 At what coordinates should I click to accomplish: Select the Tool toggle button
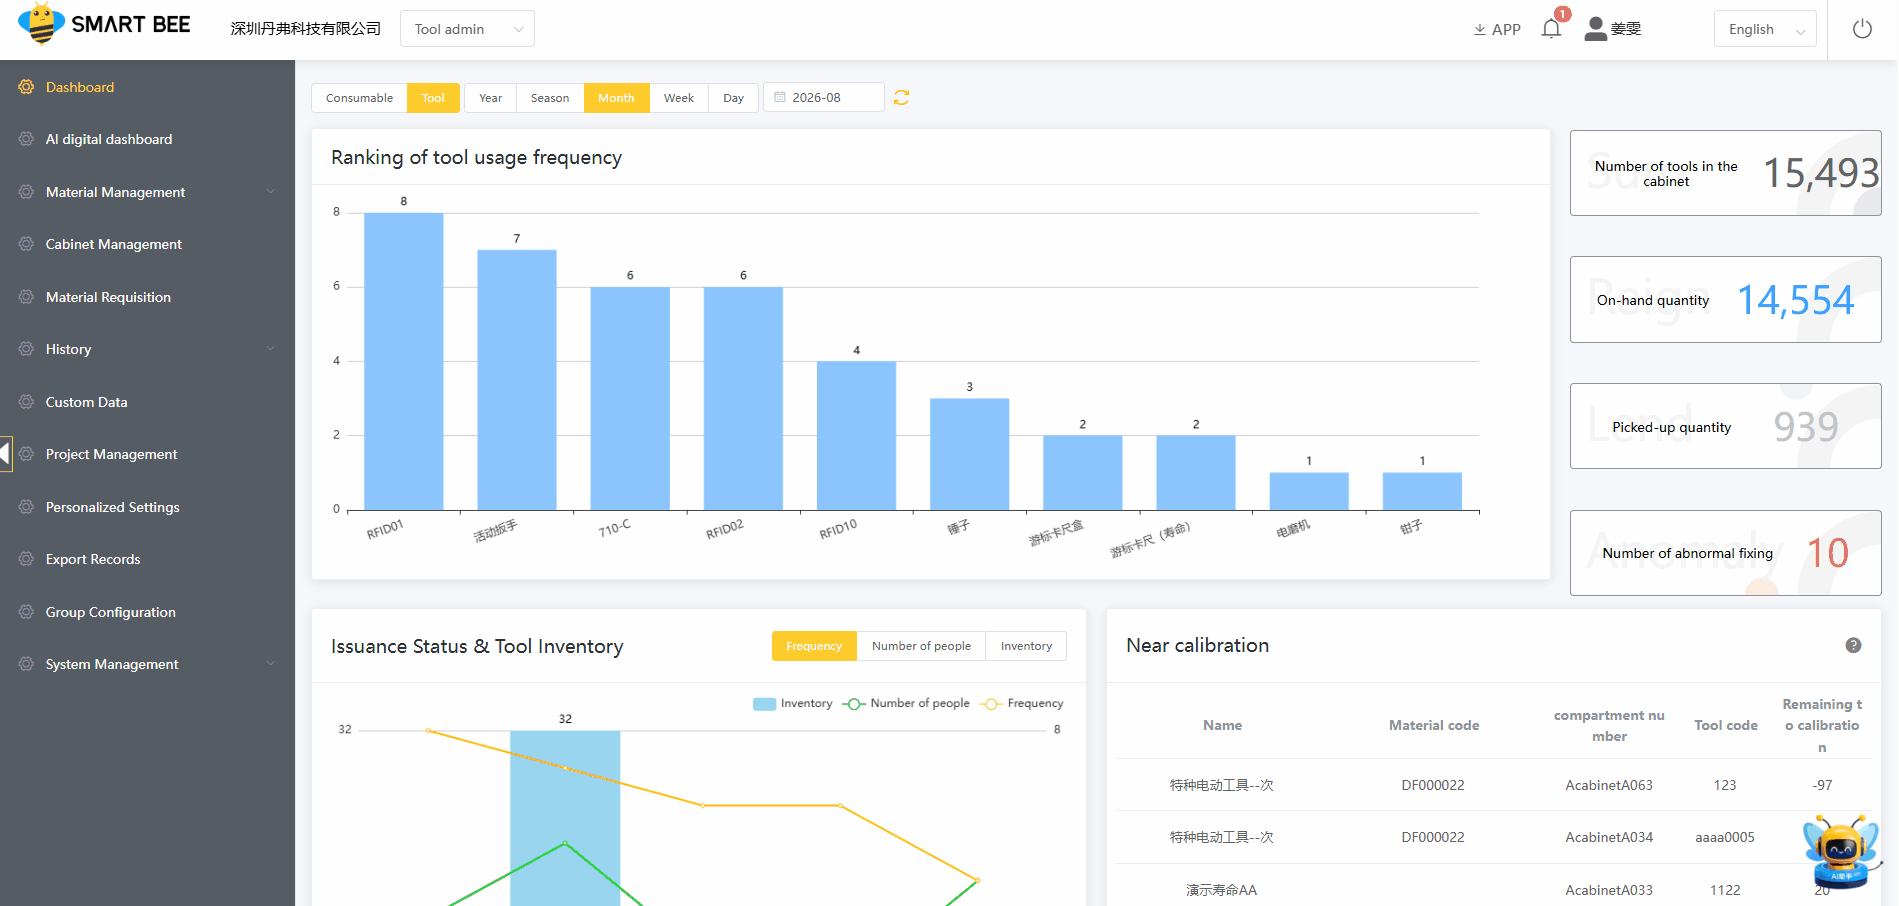pyautogui.click(x=433, y=98)
